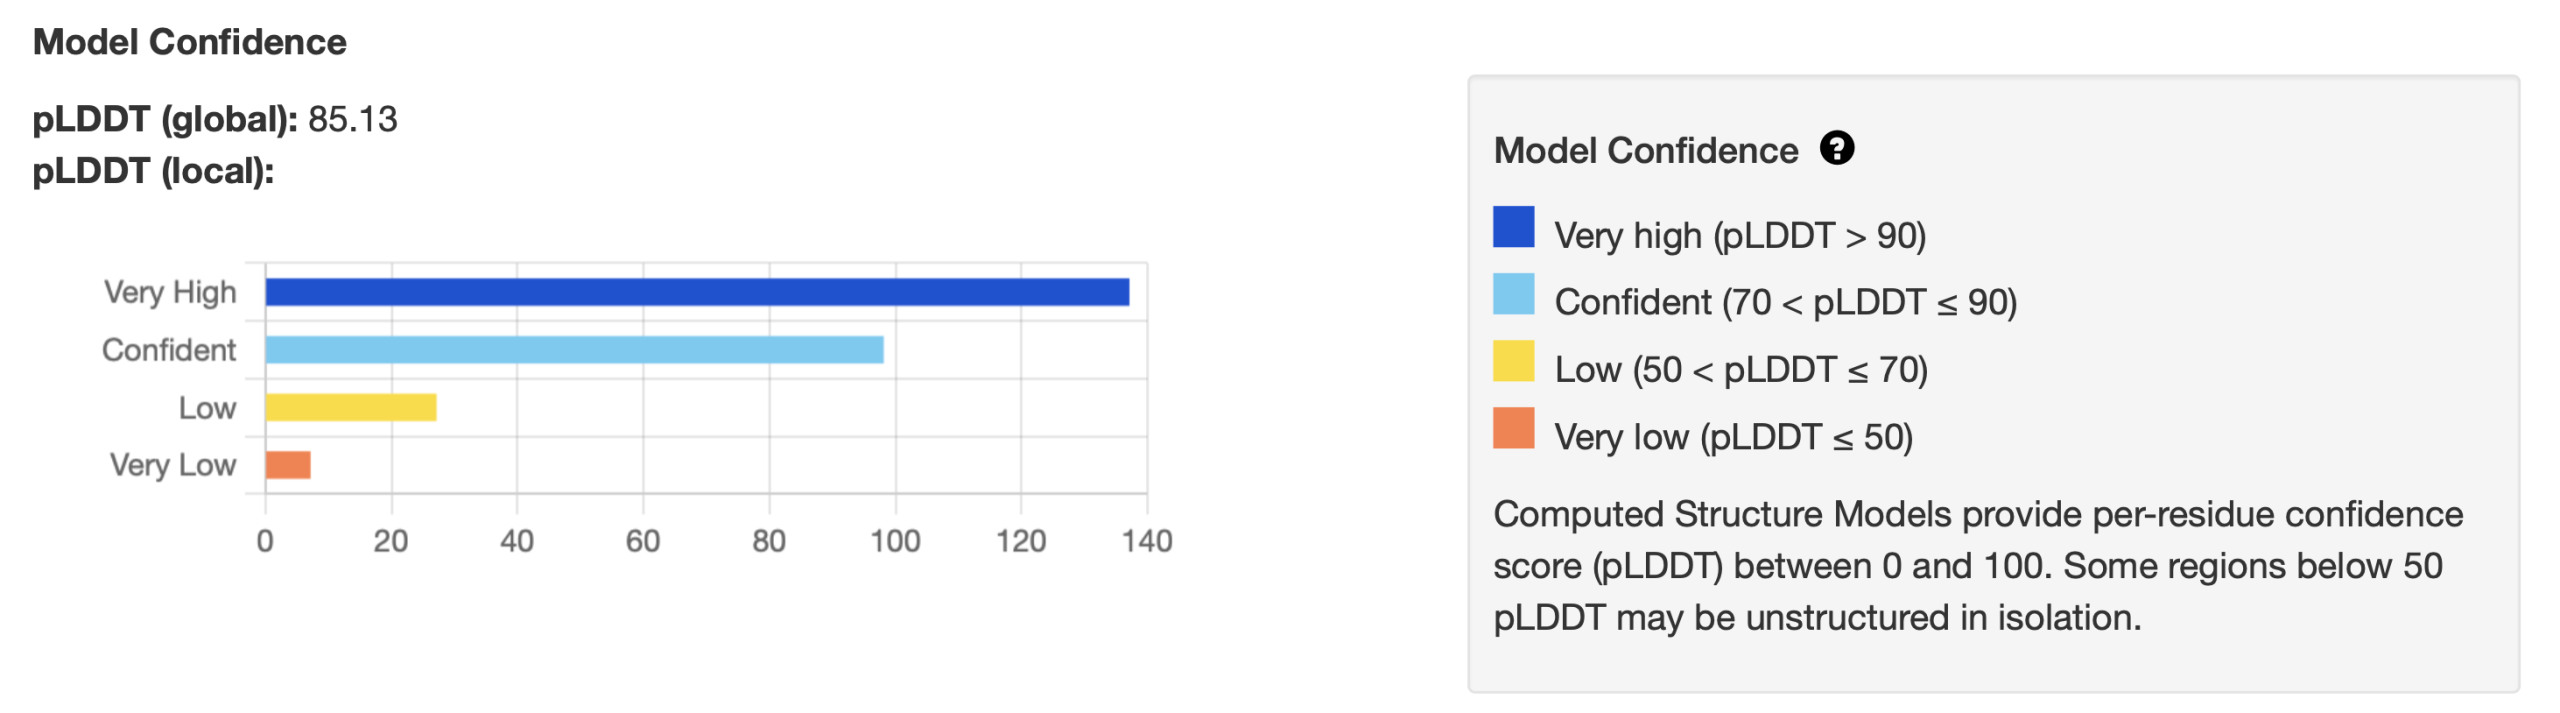Click the Model Confidence section heading
This screenshot has height=713, width=2560.
[x=189, y=42]
